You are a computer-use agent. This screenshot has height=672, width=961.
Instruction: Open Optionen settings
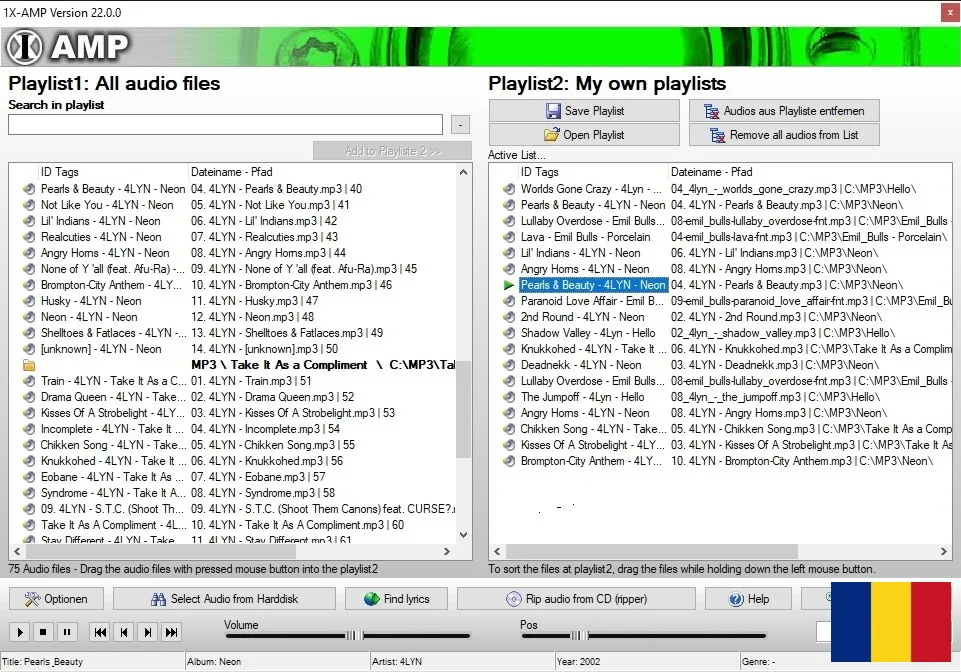tap(56, 599)
